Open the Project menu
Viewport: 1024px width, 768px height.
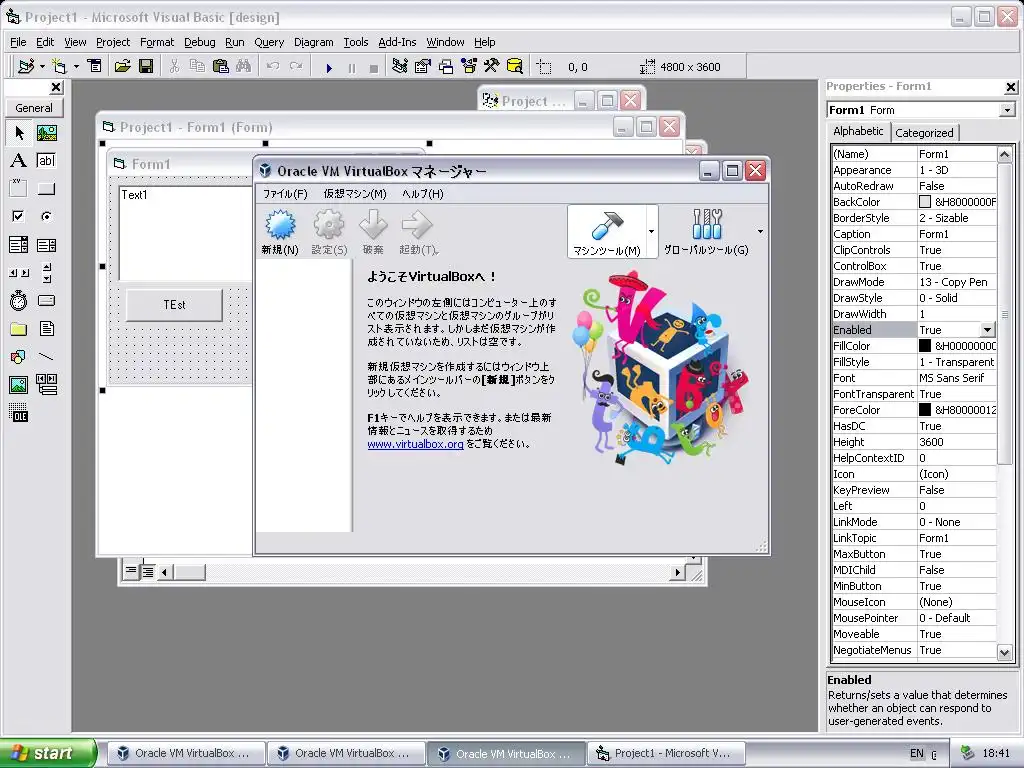(113, 42)
